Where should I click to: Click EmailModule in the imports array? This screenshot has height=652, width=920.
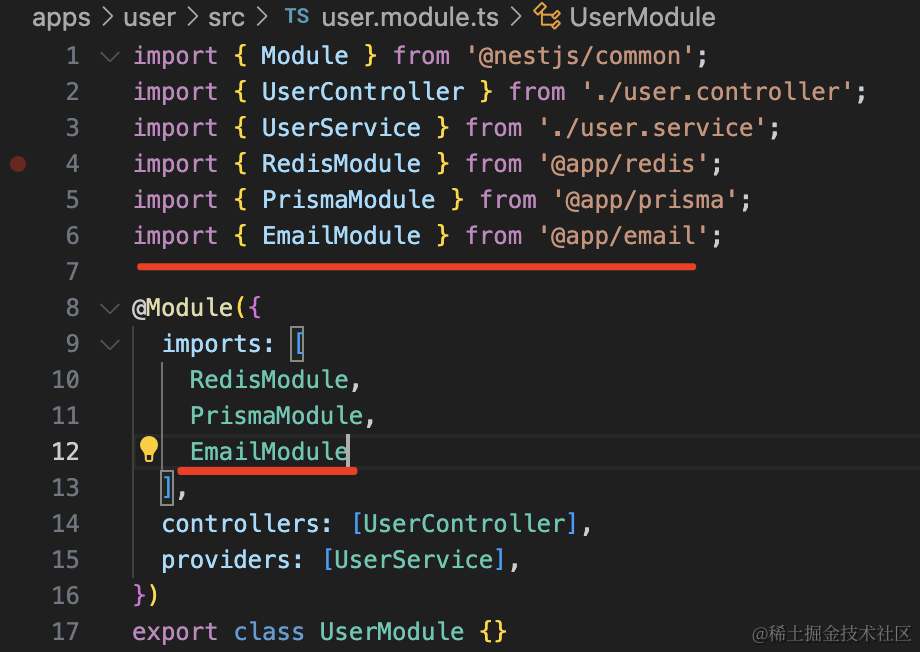click(x=268, y=452)
